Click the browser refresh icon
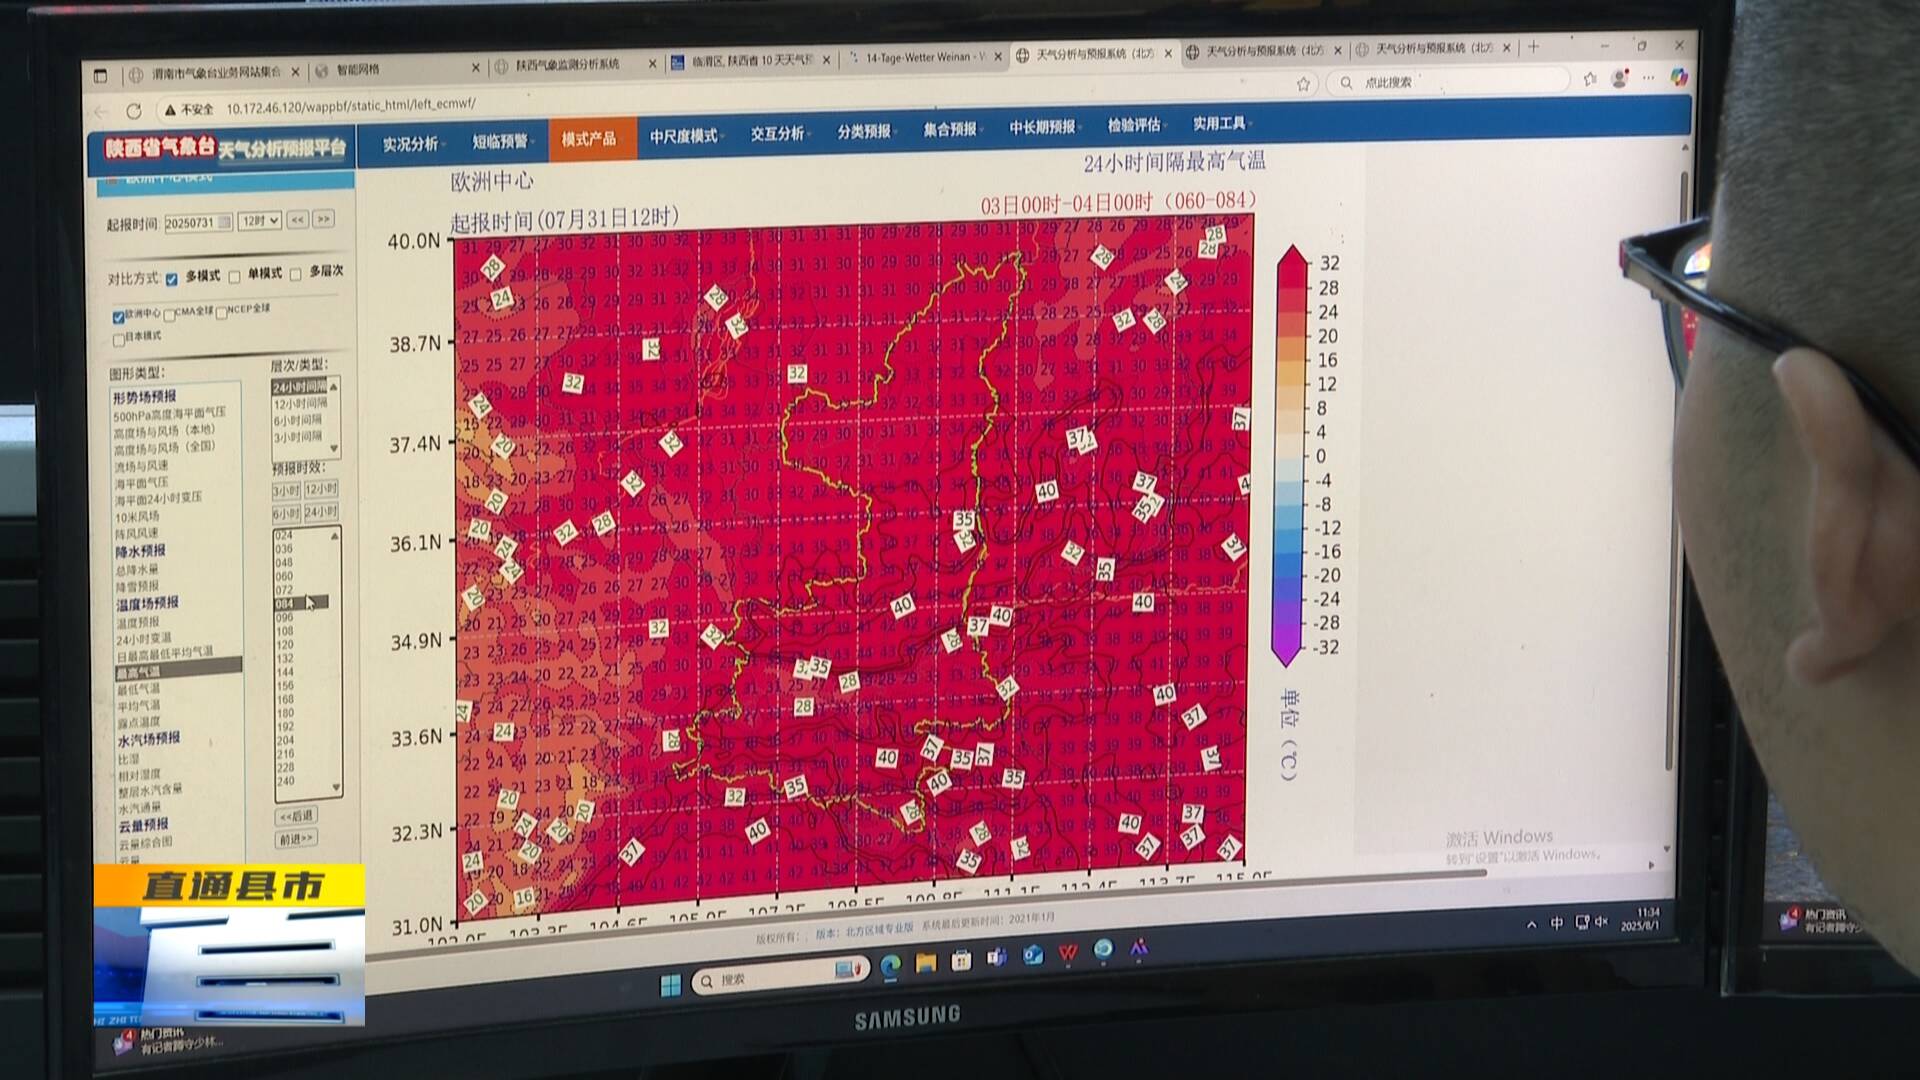1920x1080 pixels. tap(134, 110)
